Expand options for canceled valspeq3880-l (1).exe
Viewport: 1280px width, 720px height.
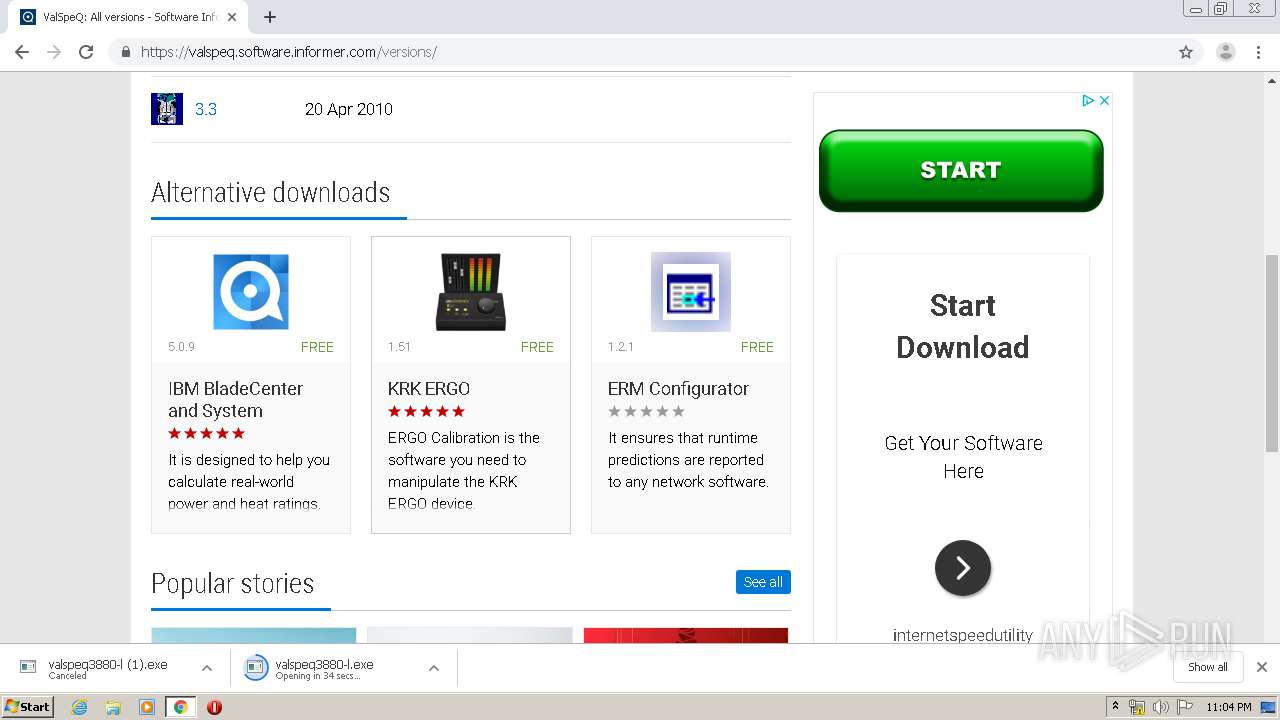point(207,668)
